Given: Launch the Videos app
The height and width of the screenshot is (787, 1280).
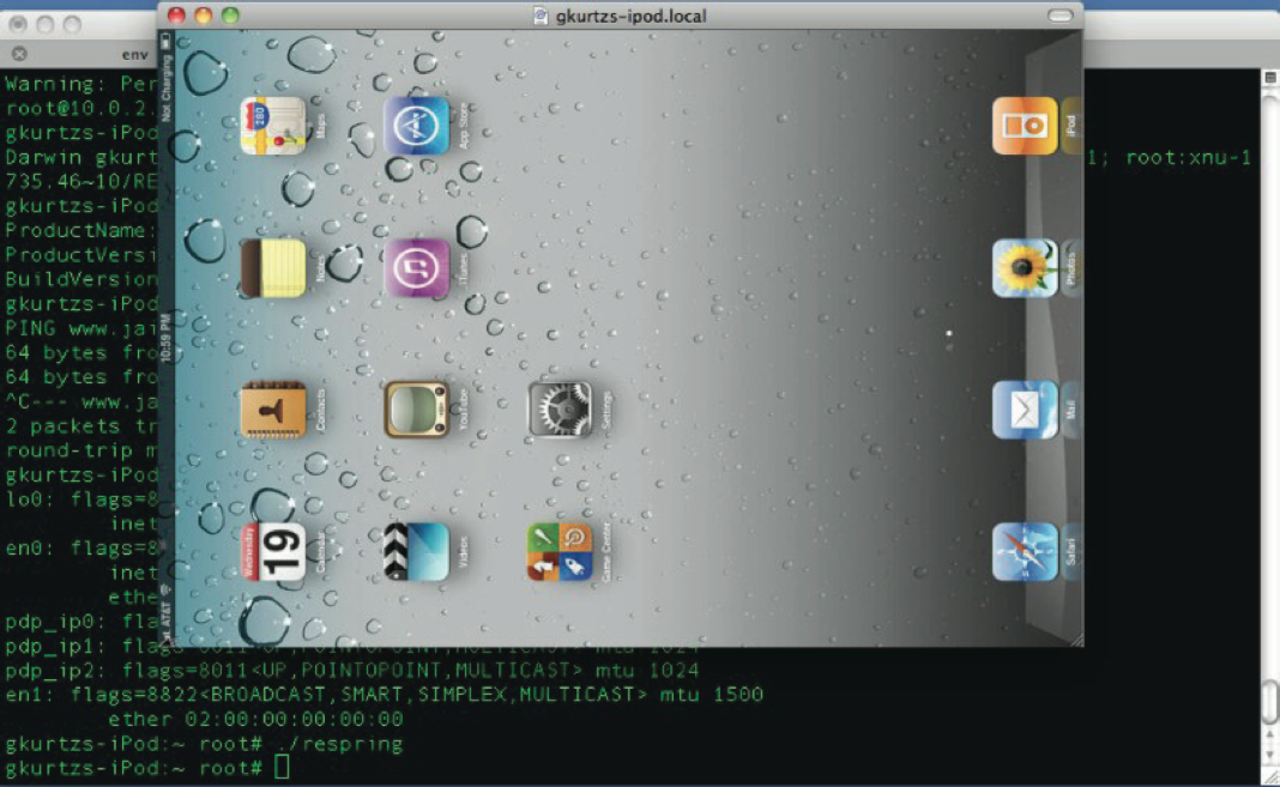Looking at the screenshot, I should click(x=416, y=552).
